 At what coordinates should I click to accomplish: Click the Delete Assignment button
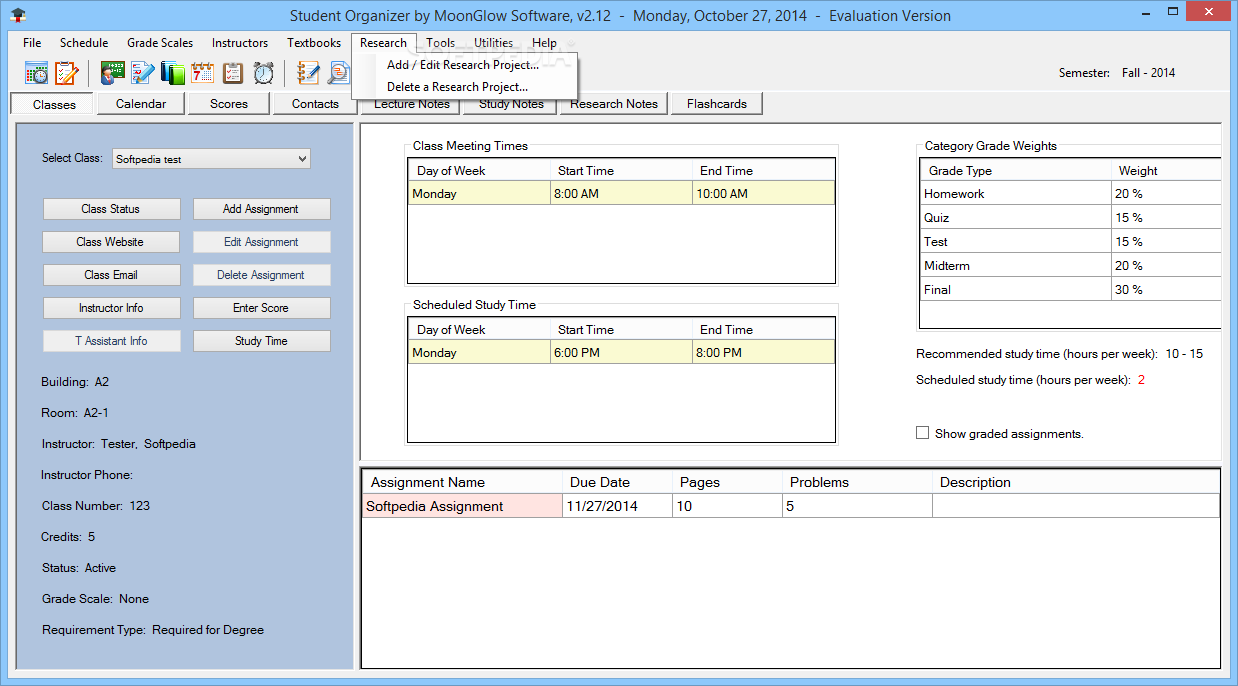coord(261,275)
